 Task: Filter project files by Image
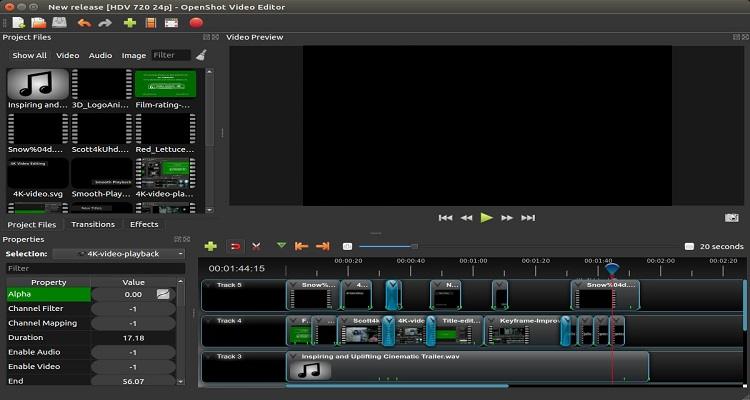(x=134, y=56)
